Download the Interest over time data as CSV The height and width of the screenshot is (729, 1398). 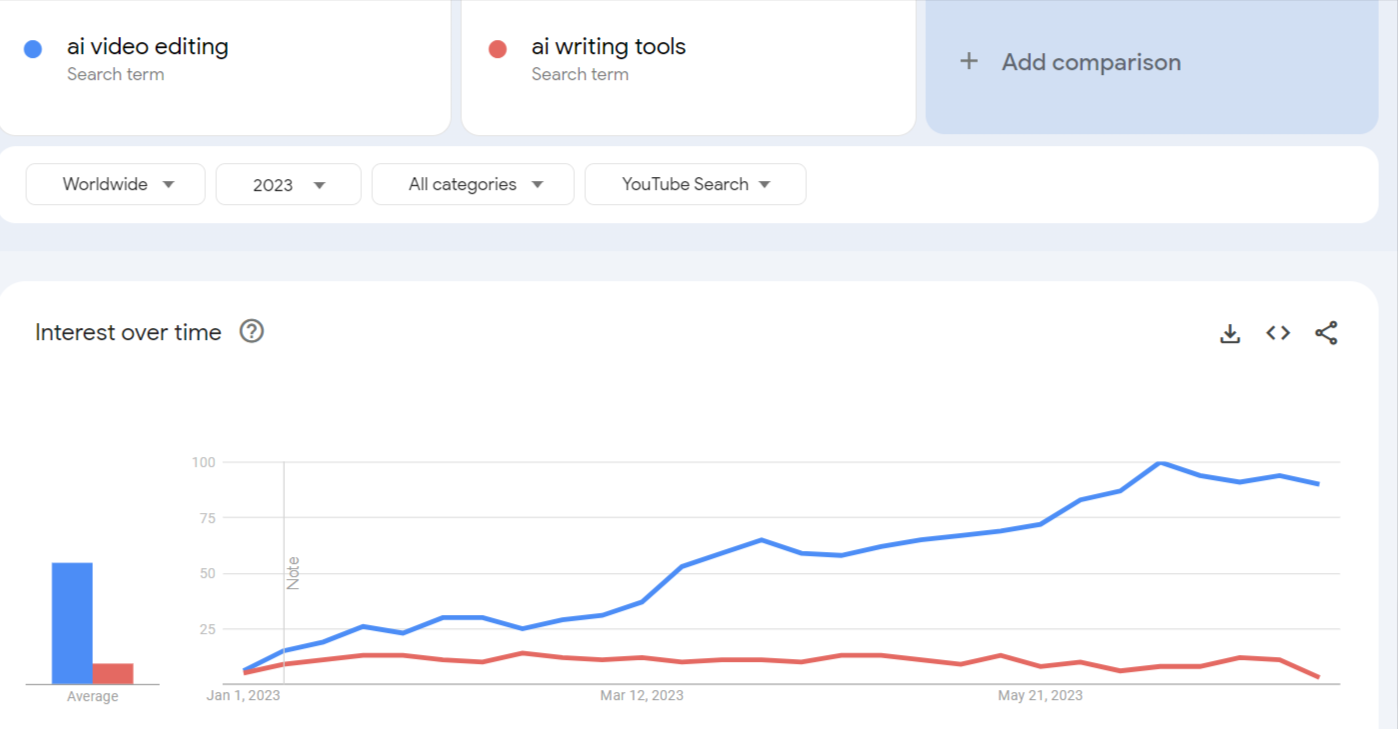point(1229,333)
